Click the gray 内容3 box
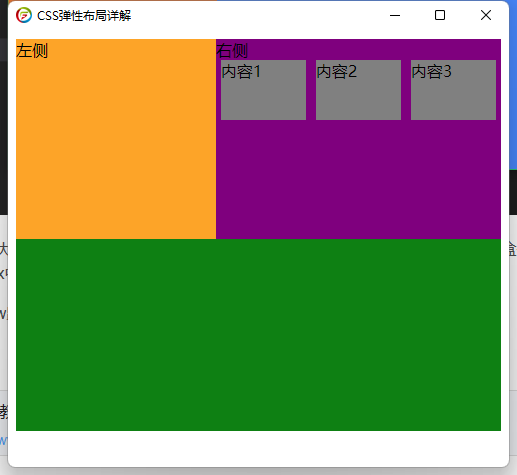This screenshot has width=517, height=475. tap(453, 90)
